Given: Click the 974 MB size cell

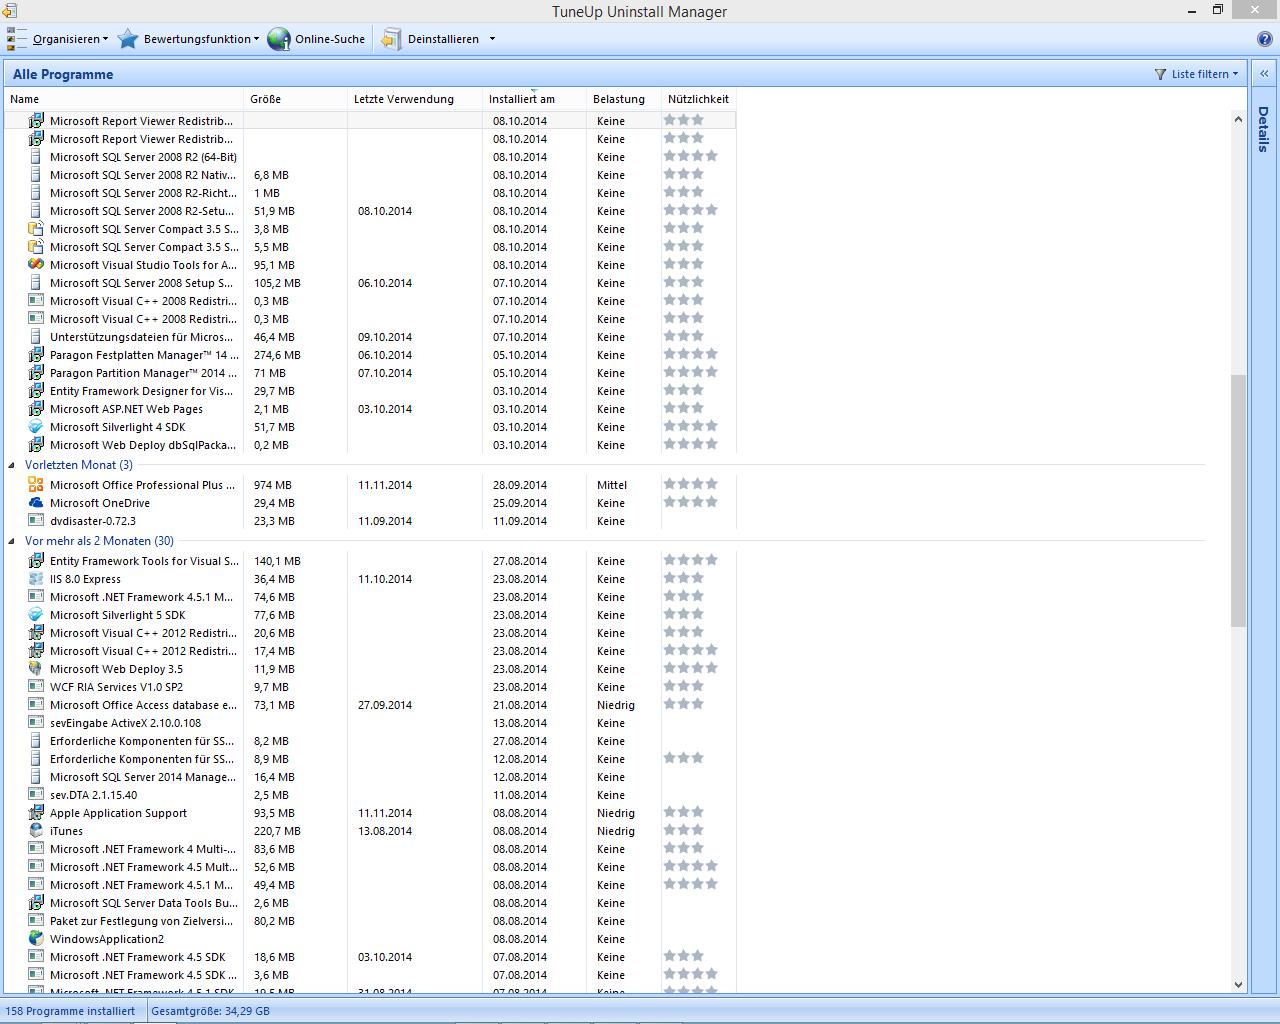Looking at the screenshot, I should [x=273, y=485].
